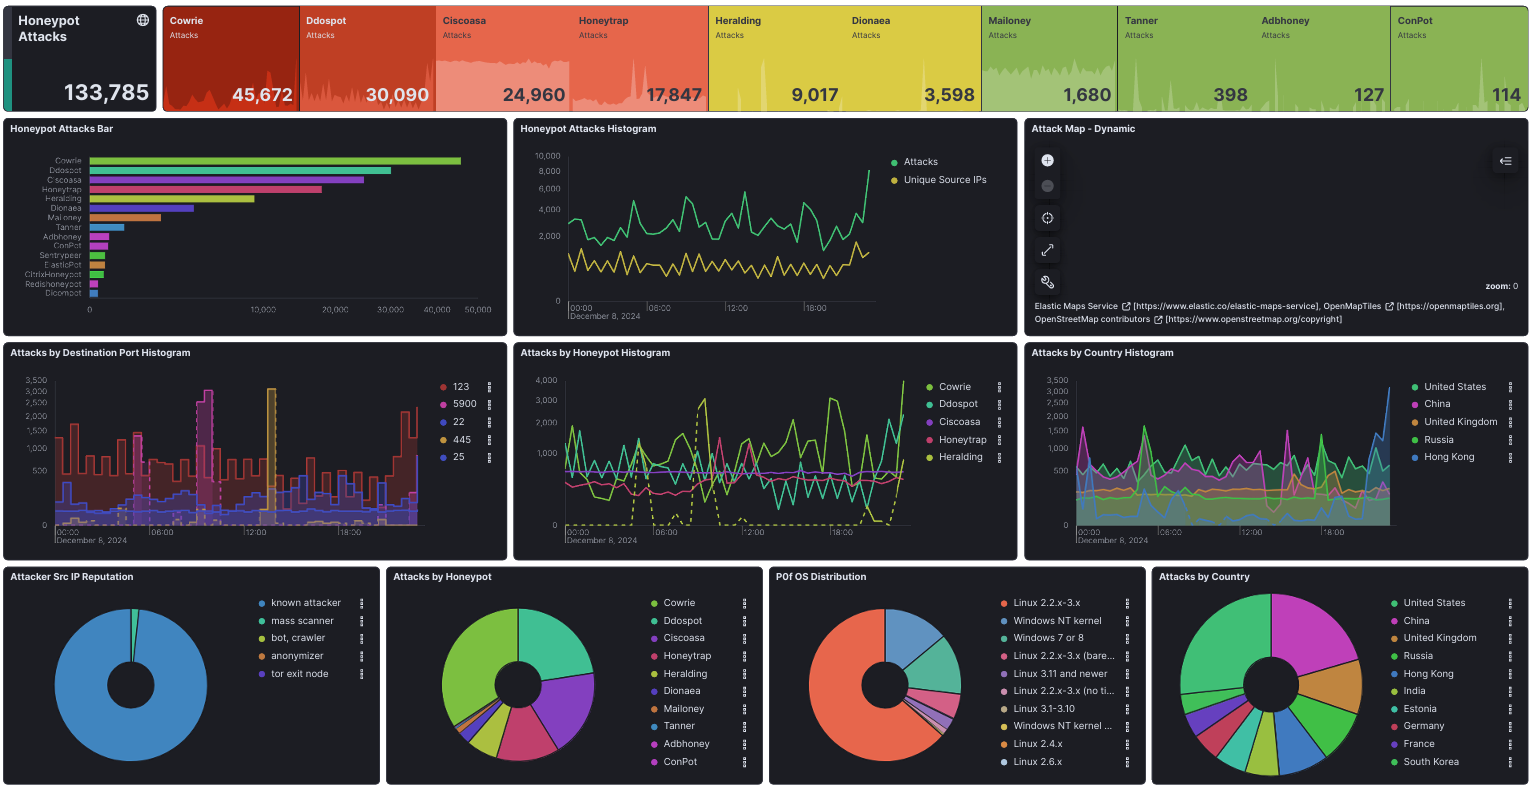1533x786 pixels.
Task: Click United Kingdom label in Country Histogram
Action: pos(1461,422)
